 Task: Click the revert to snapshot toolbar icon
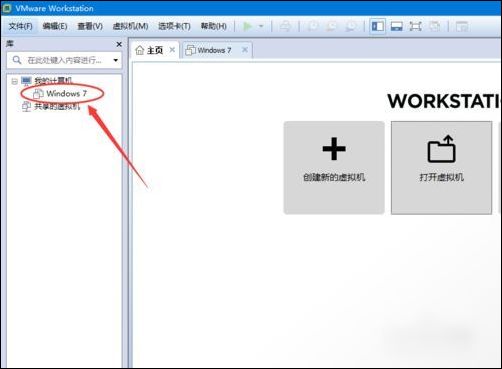(332, 26)
